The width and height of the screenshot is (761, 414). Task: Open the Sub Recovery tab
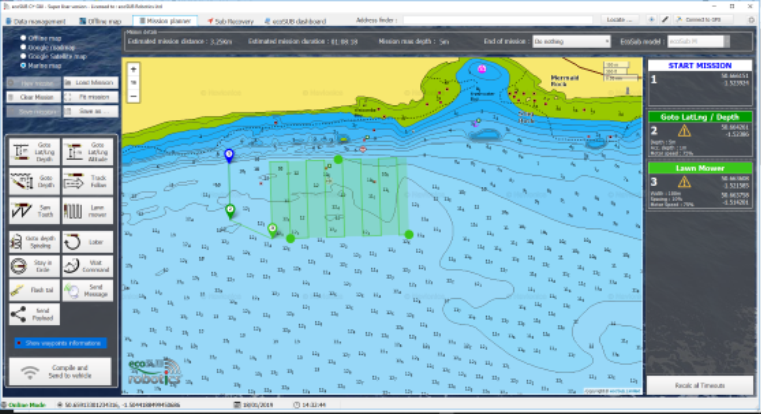pyautogui.click(x=229, y=19)
